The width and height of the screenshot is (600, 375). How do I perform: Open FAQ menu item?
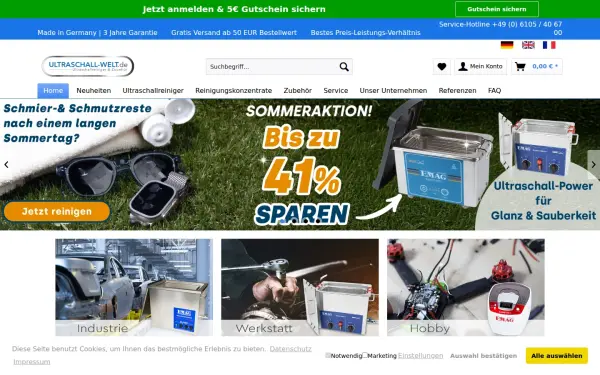[494, 91]
